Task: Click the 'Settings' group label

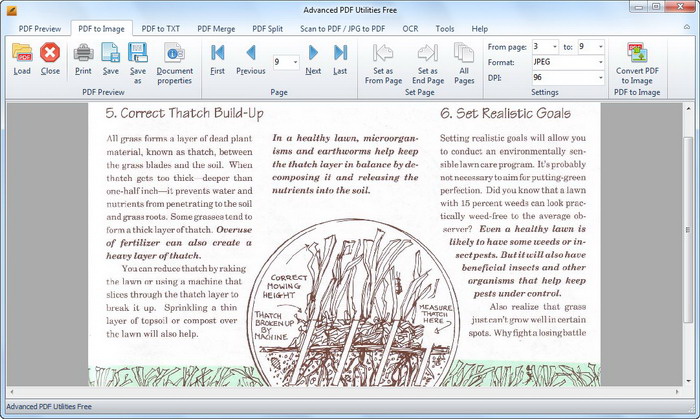Action: [x=545, y=92]
